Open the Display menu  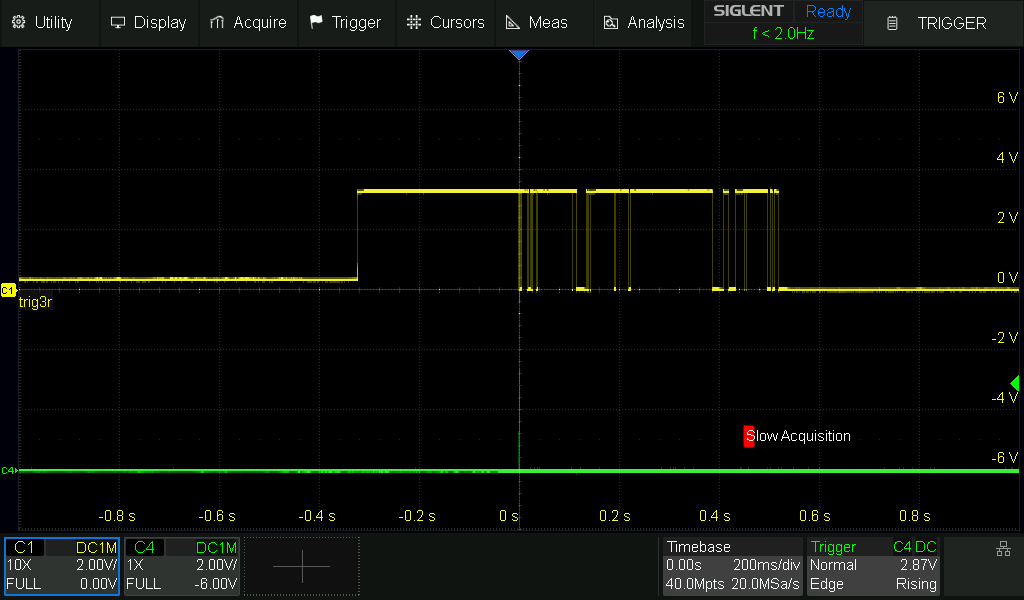click(148, 22)
